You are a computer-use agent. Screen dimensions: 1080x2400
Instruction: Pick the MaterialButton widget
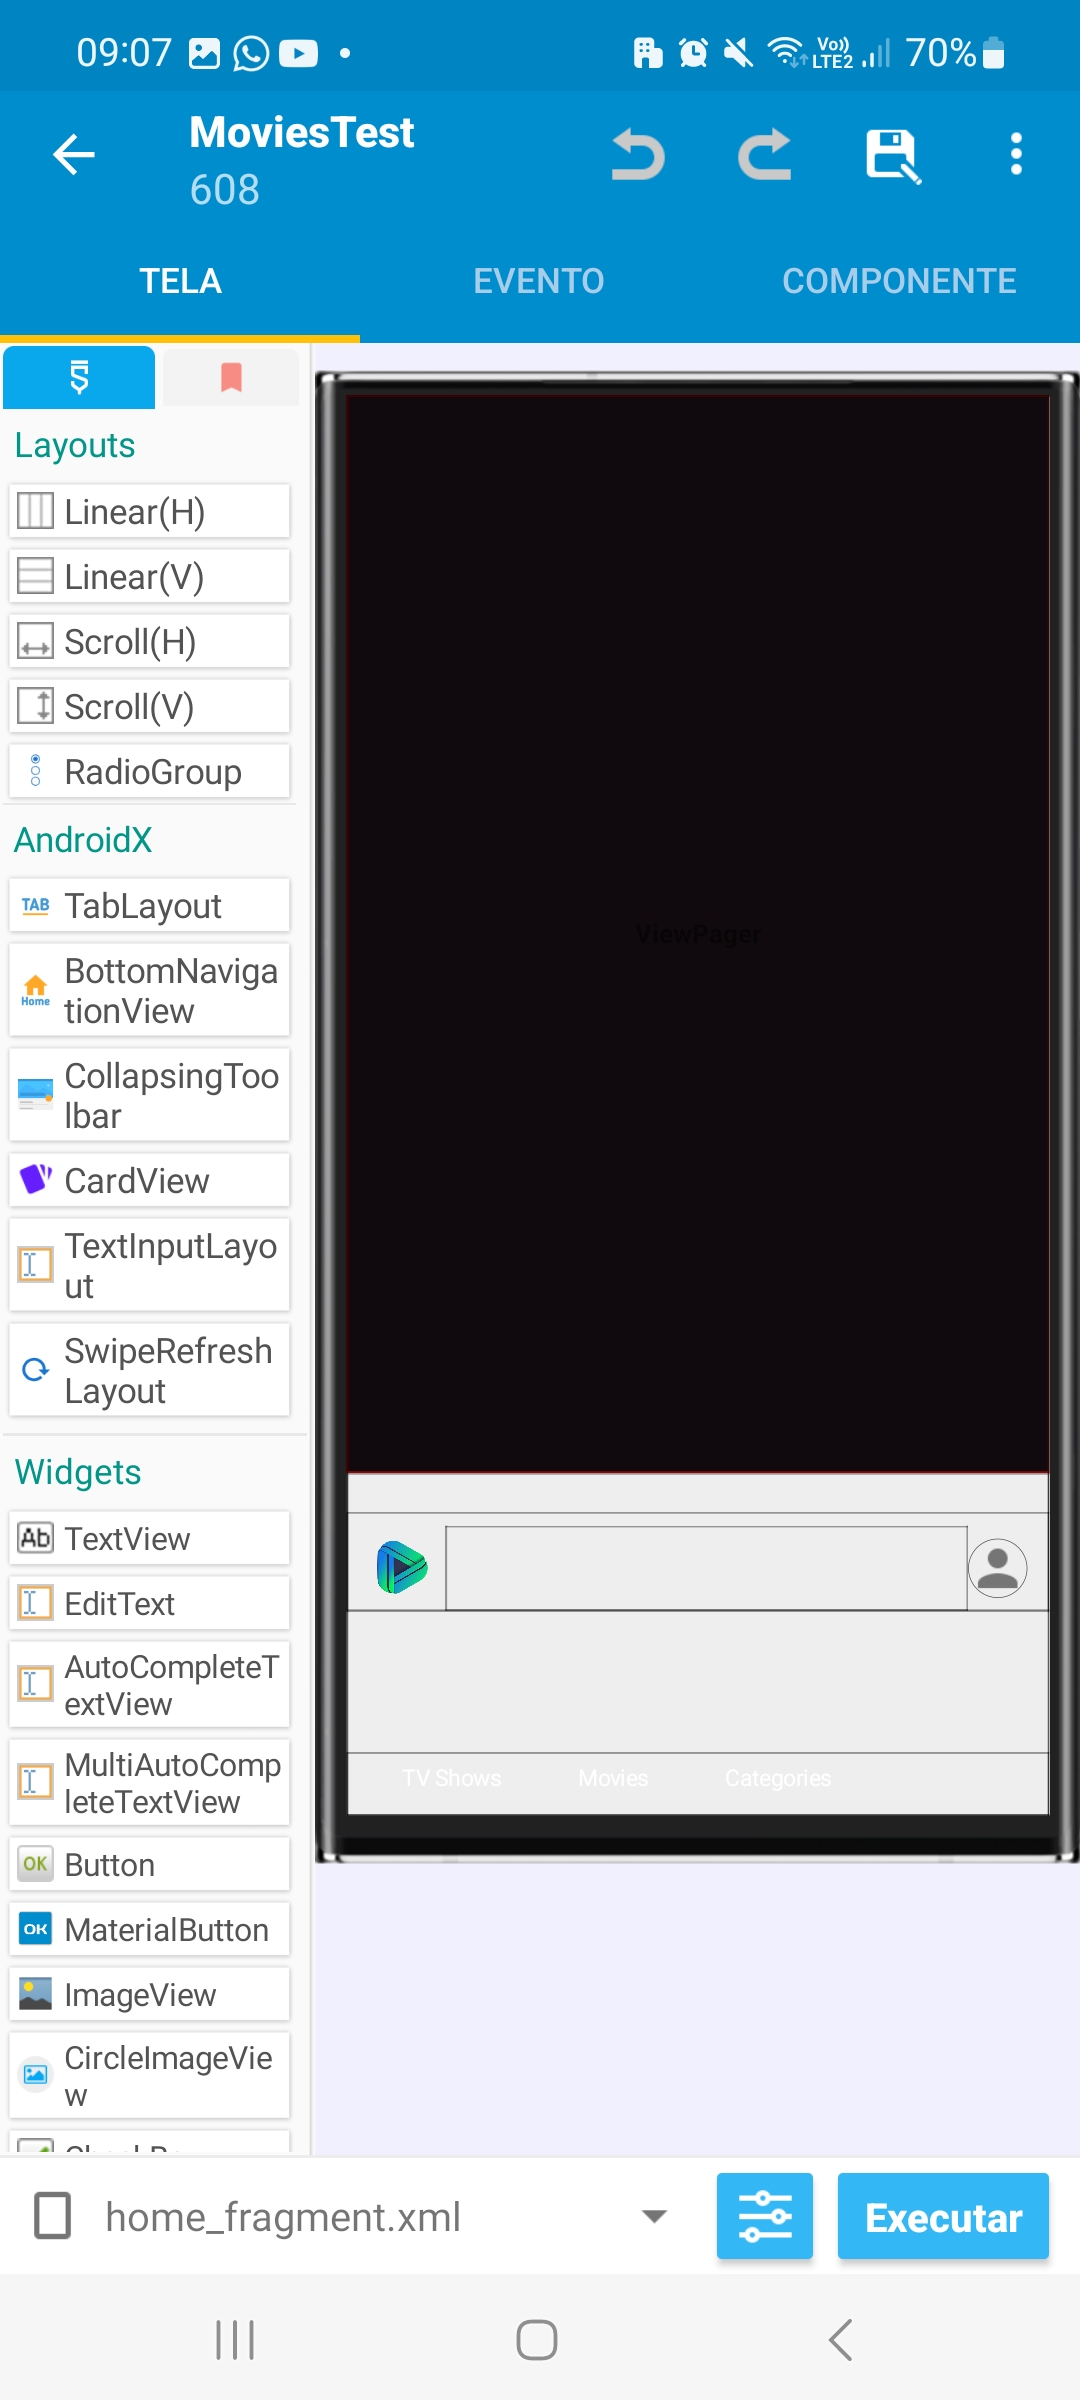click(149, 1929)
